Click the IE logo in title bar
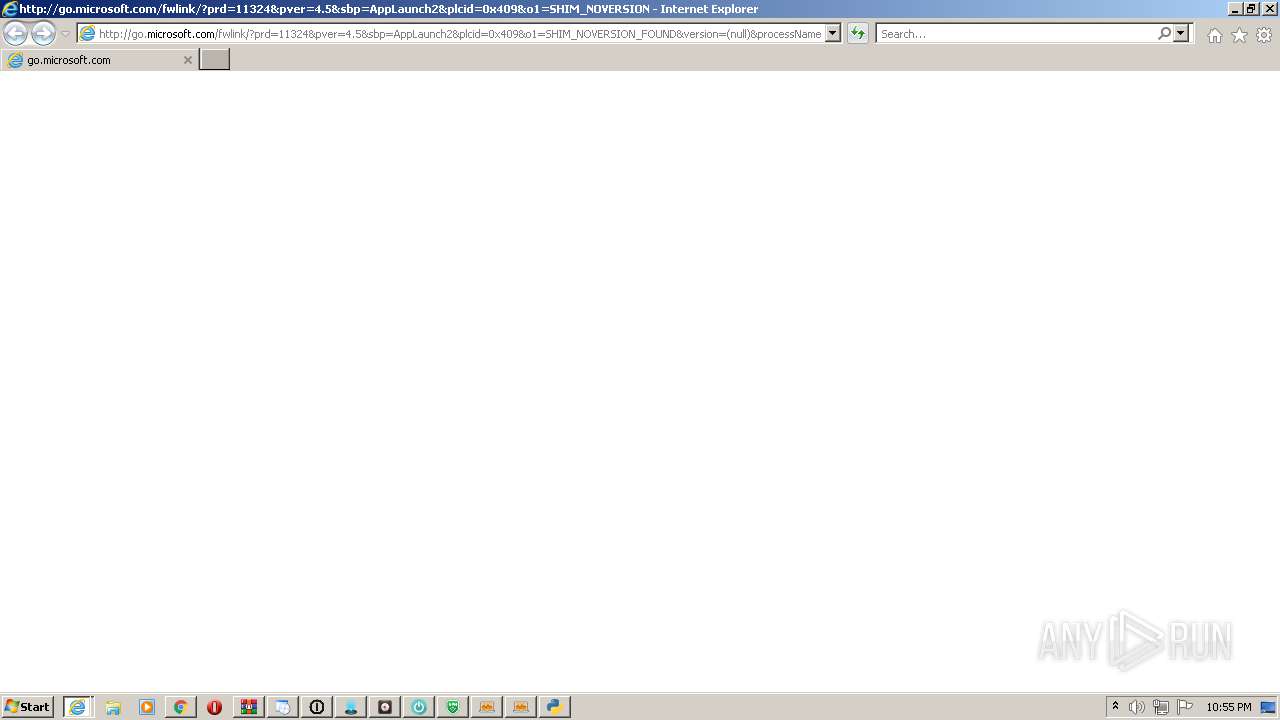1280x720 pixels. 10,9
